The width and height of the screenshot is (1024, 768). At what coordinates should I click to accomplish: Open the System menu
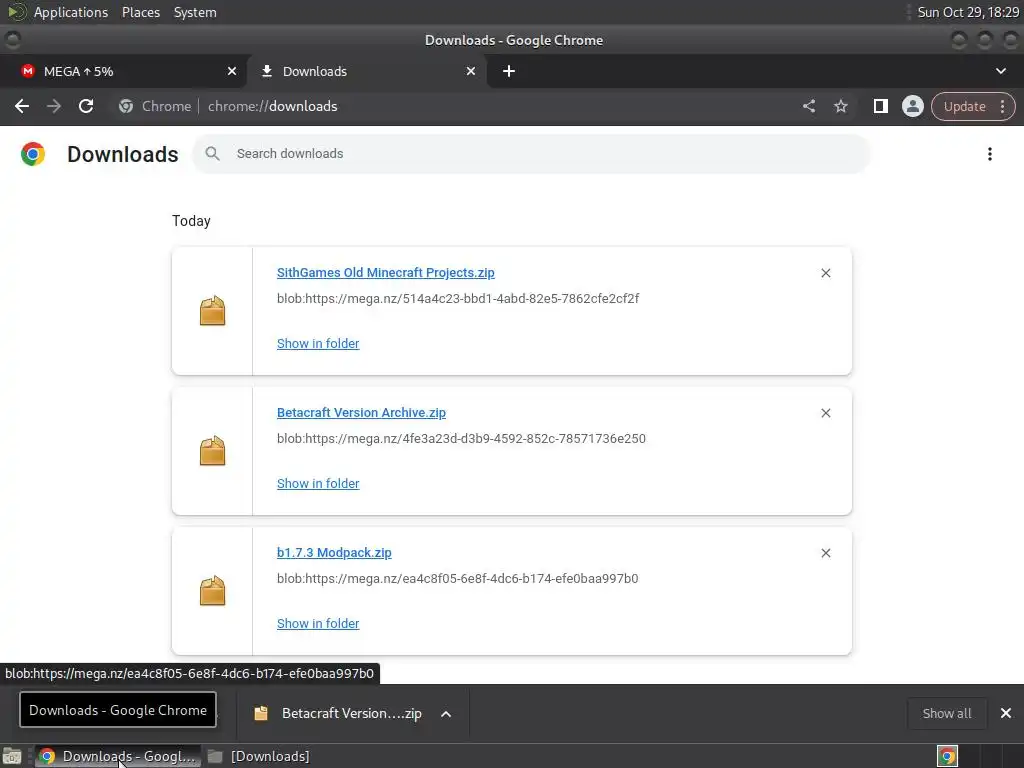[195, 12]
